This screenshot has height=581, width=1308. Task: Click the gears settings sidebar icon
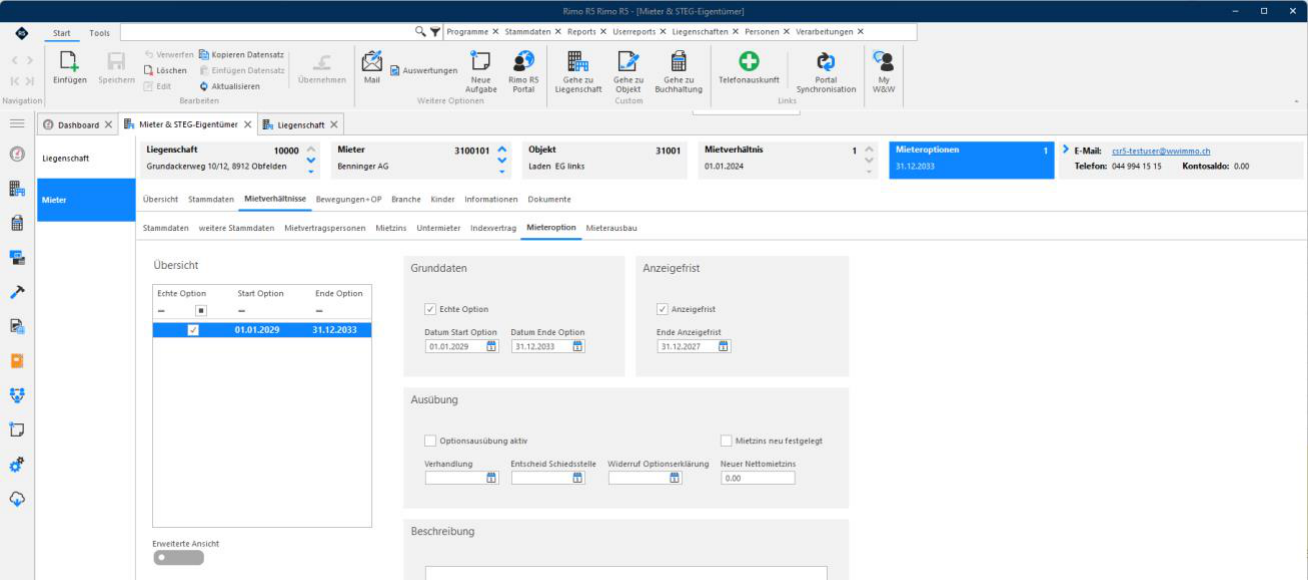point(17,465)
